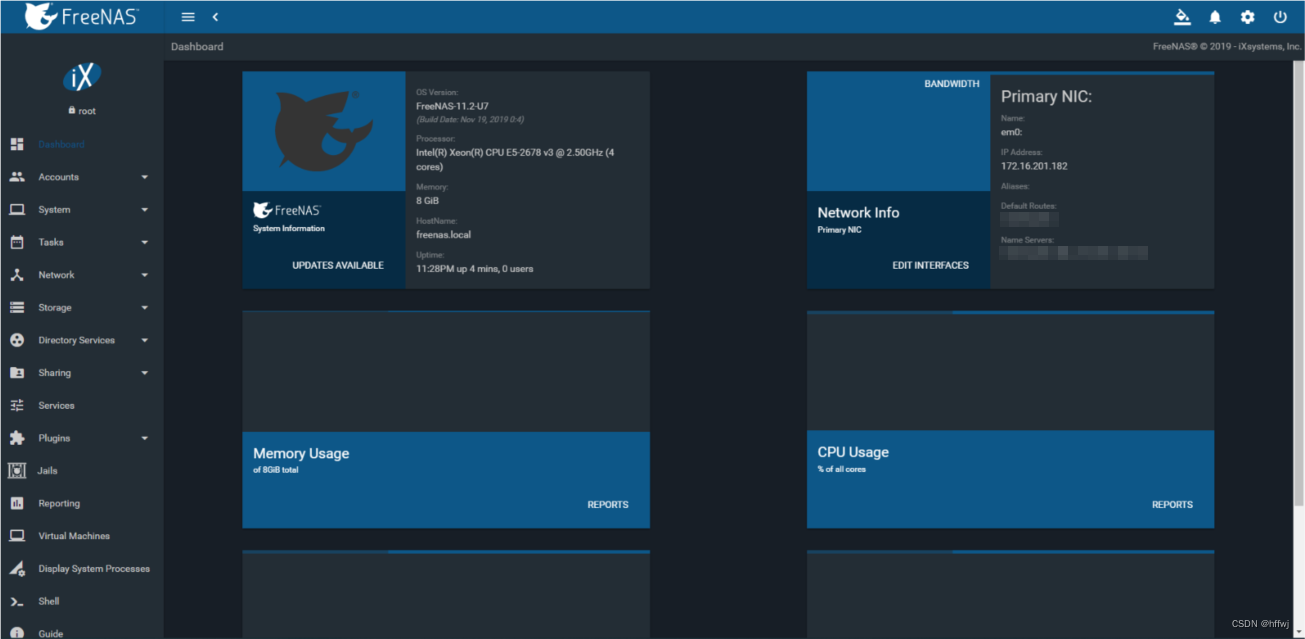Screen dimensions: 1305x639
Task: Expand the Plugins menu arrow
Action: (145, 438)
